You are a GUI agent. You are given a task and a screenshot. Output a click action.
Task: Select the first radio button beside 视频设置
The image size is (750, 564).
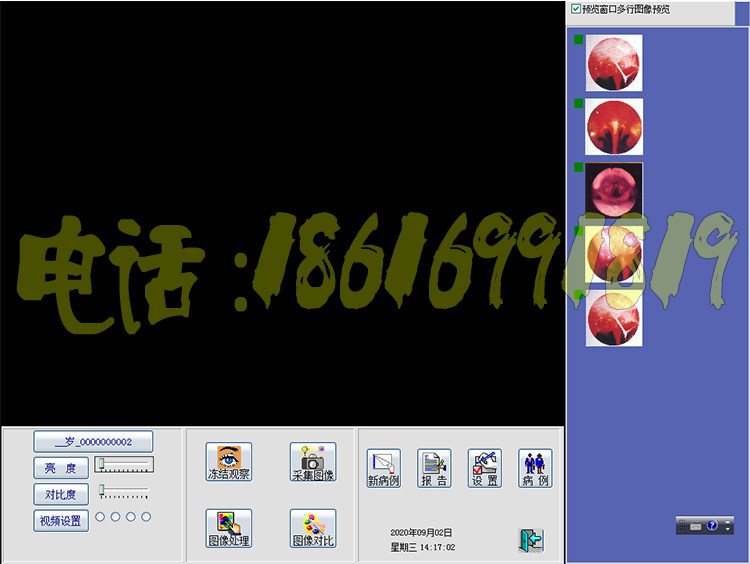[100, 517]
